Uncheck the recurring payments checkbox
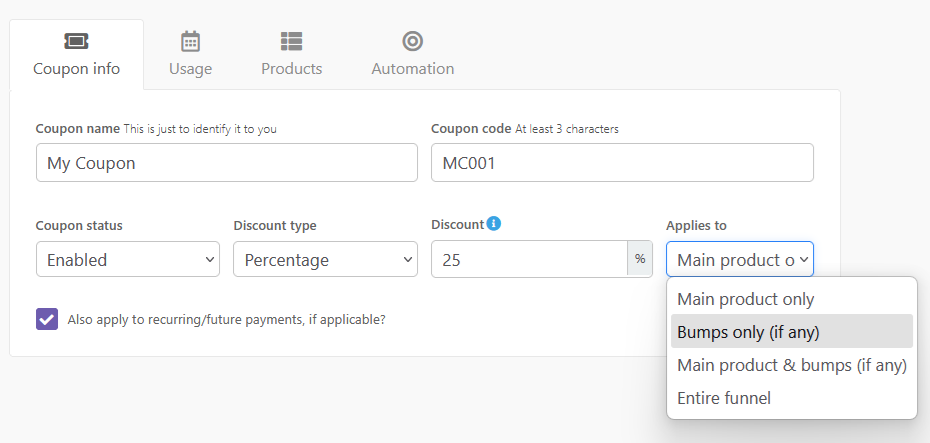The height and width of the screenshot is (443, 930). [46, 319]
